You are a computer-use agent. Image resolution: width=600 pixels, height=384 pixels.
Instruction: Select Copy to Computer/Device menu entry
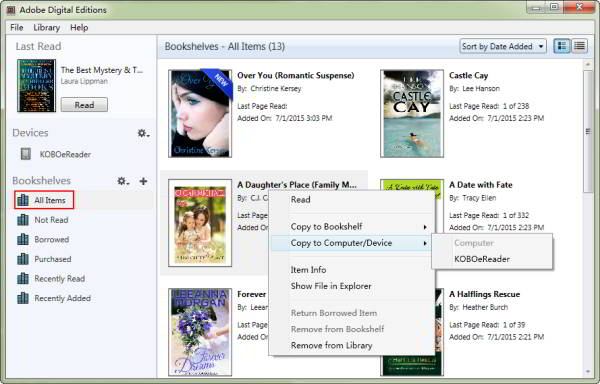click(352, 243)
